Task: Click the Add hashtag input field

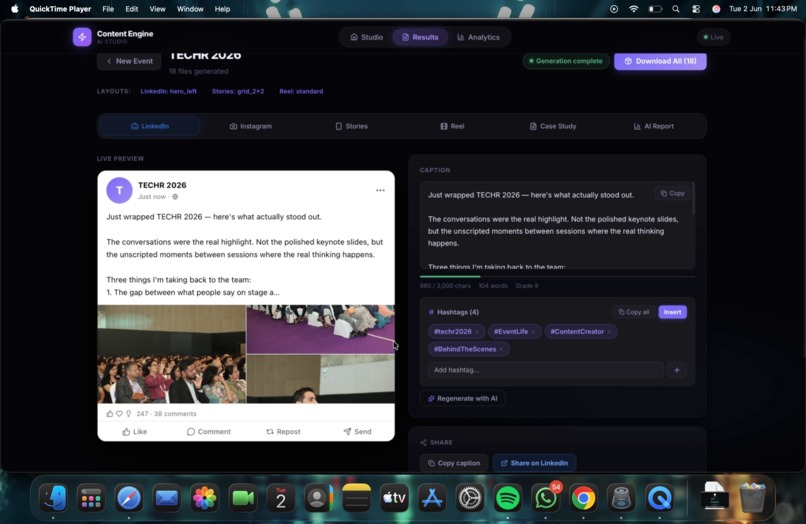Action: point(545,370)
